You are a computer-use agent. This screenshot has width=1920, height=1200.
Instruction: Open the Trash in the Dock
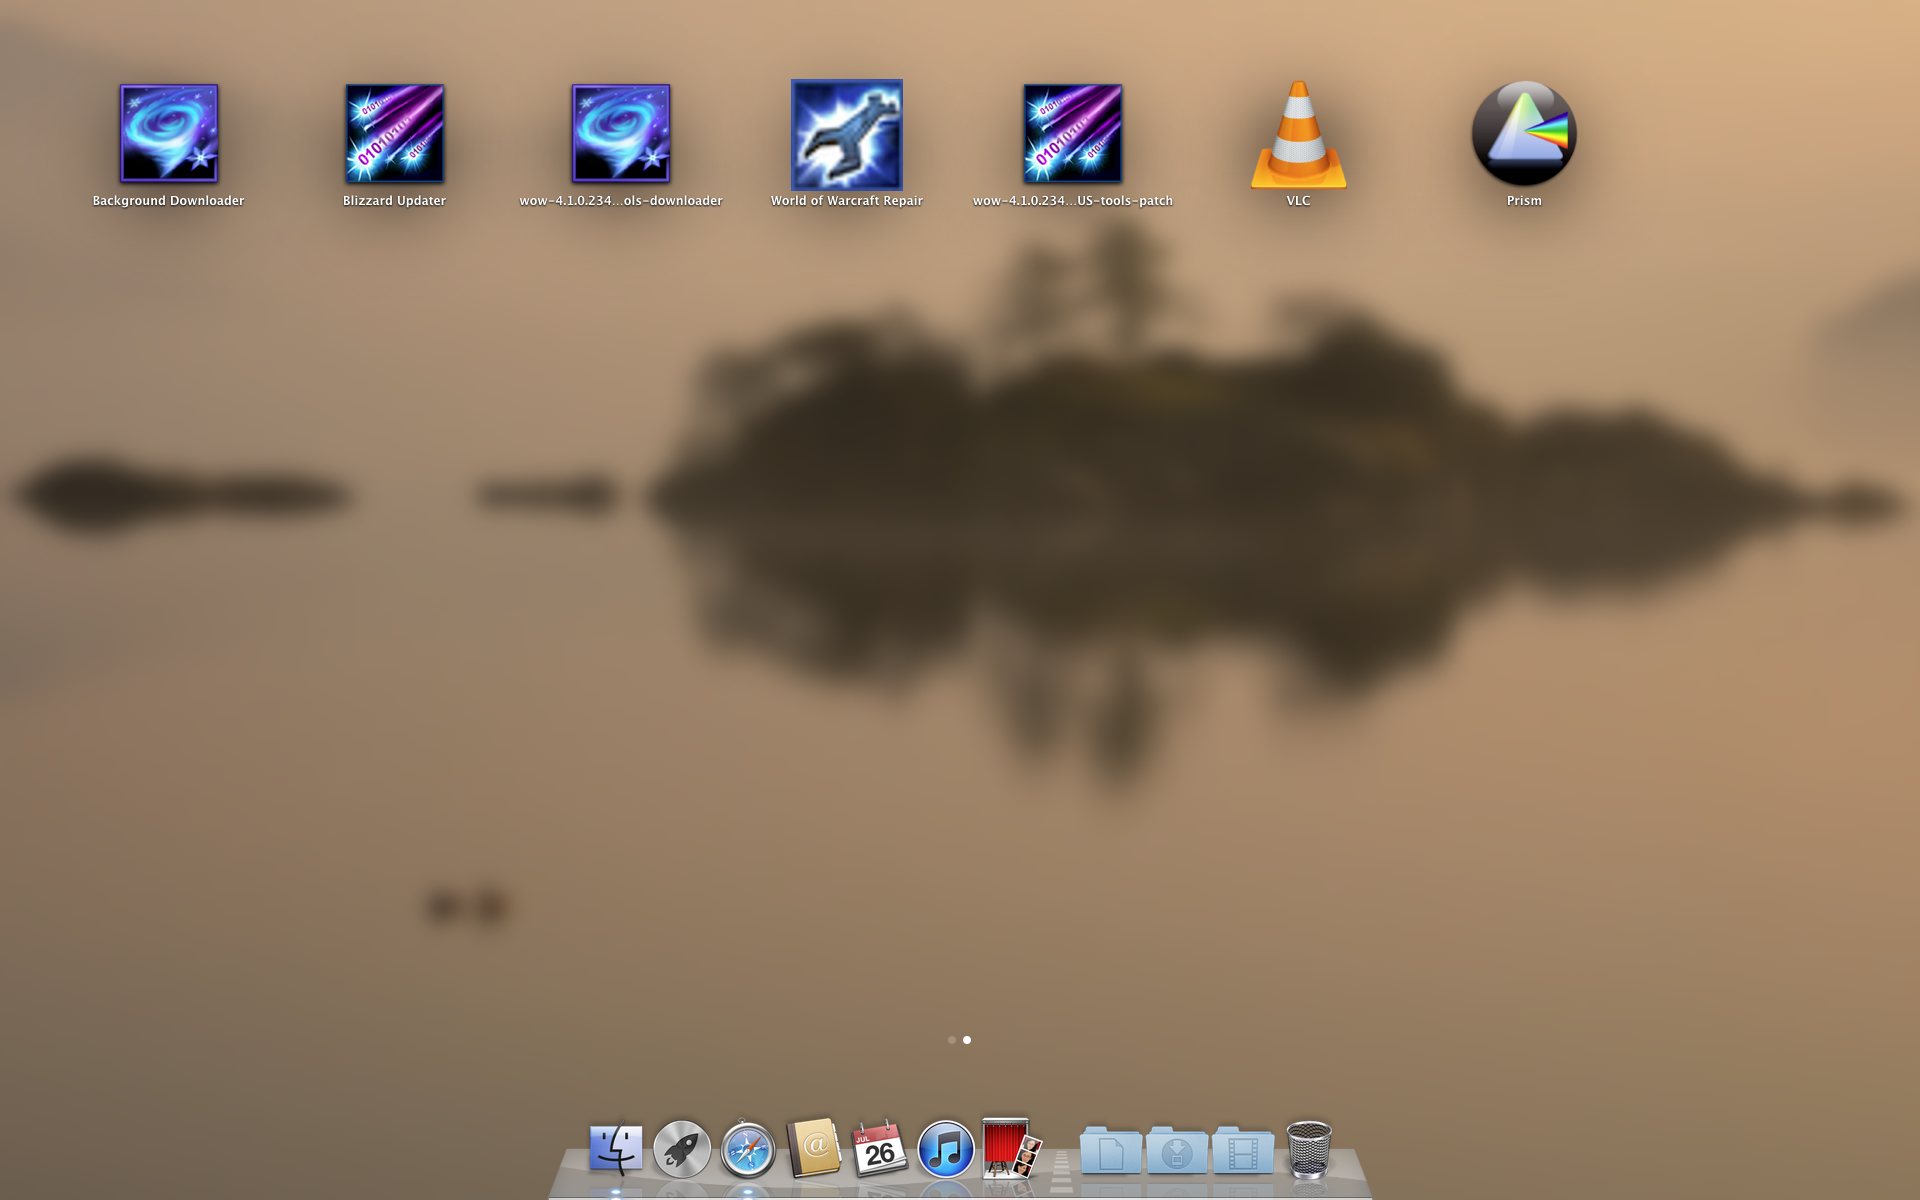[1308, 1149]
